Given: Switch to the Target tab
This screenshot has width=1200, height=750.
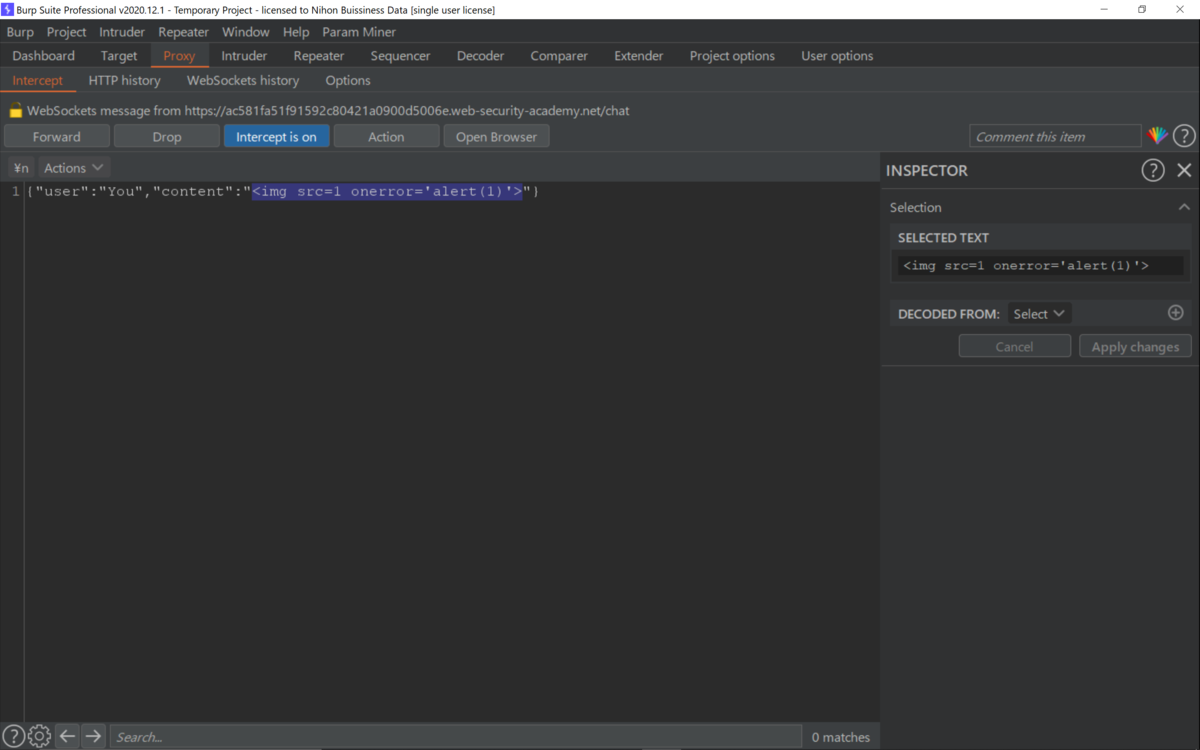Looking at the screenshot, I should (x=119, y=56).
